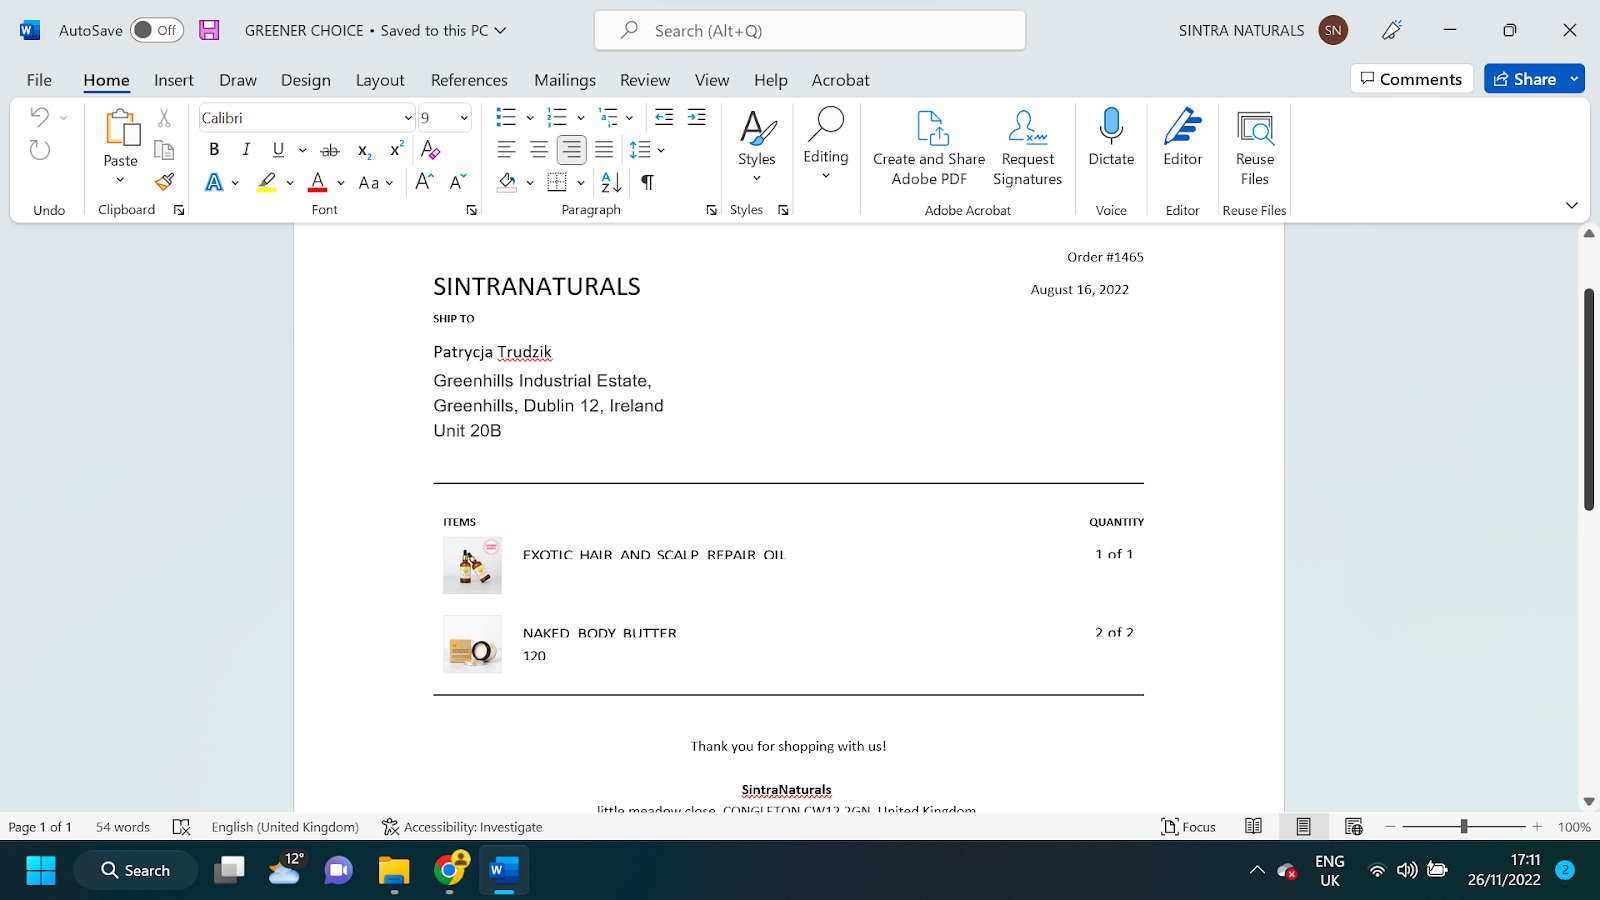Align text left
This screenshot has width=1600, height=900.
[507, 150]
